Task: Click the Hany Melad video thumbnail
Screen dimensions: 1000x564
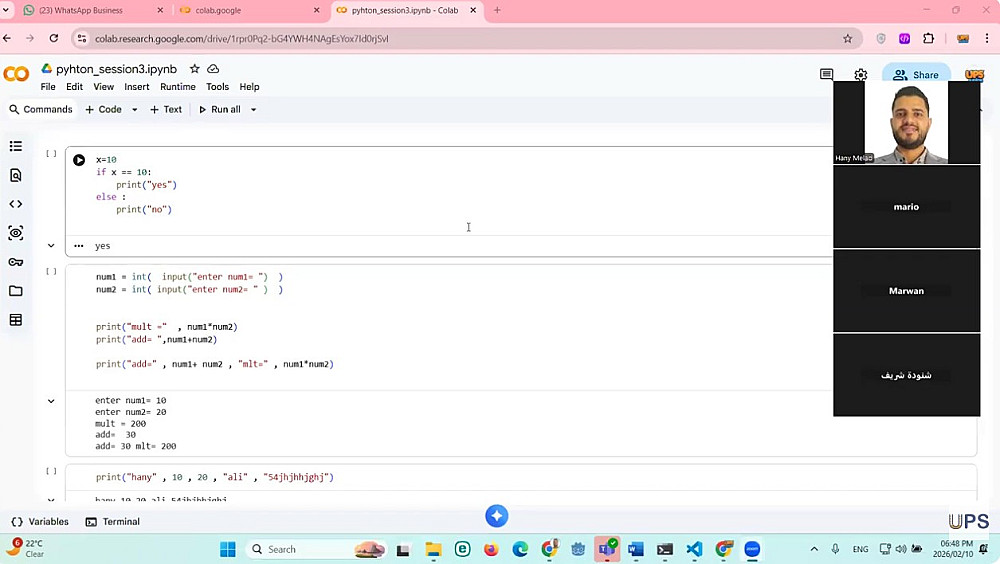Action: point(906,122)
